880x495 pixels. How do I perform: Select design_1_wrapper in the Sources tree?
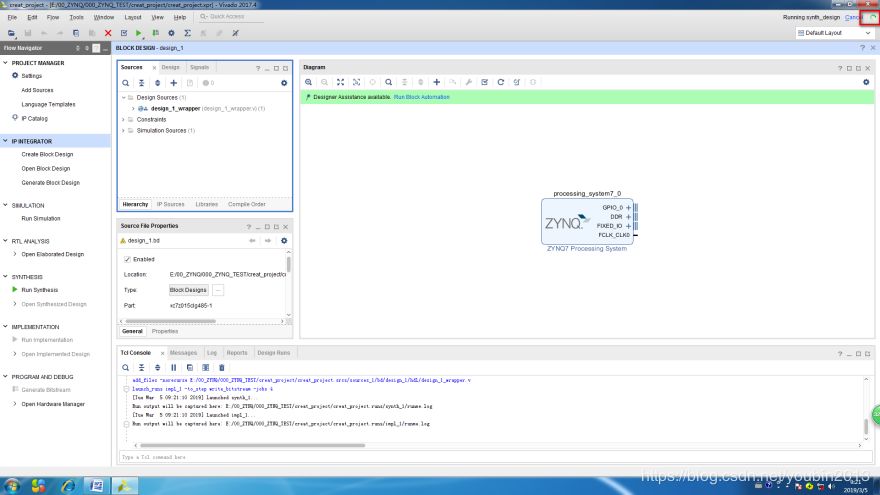click(x=175, y=109)
